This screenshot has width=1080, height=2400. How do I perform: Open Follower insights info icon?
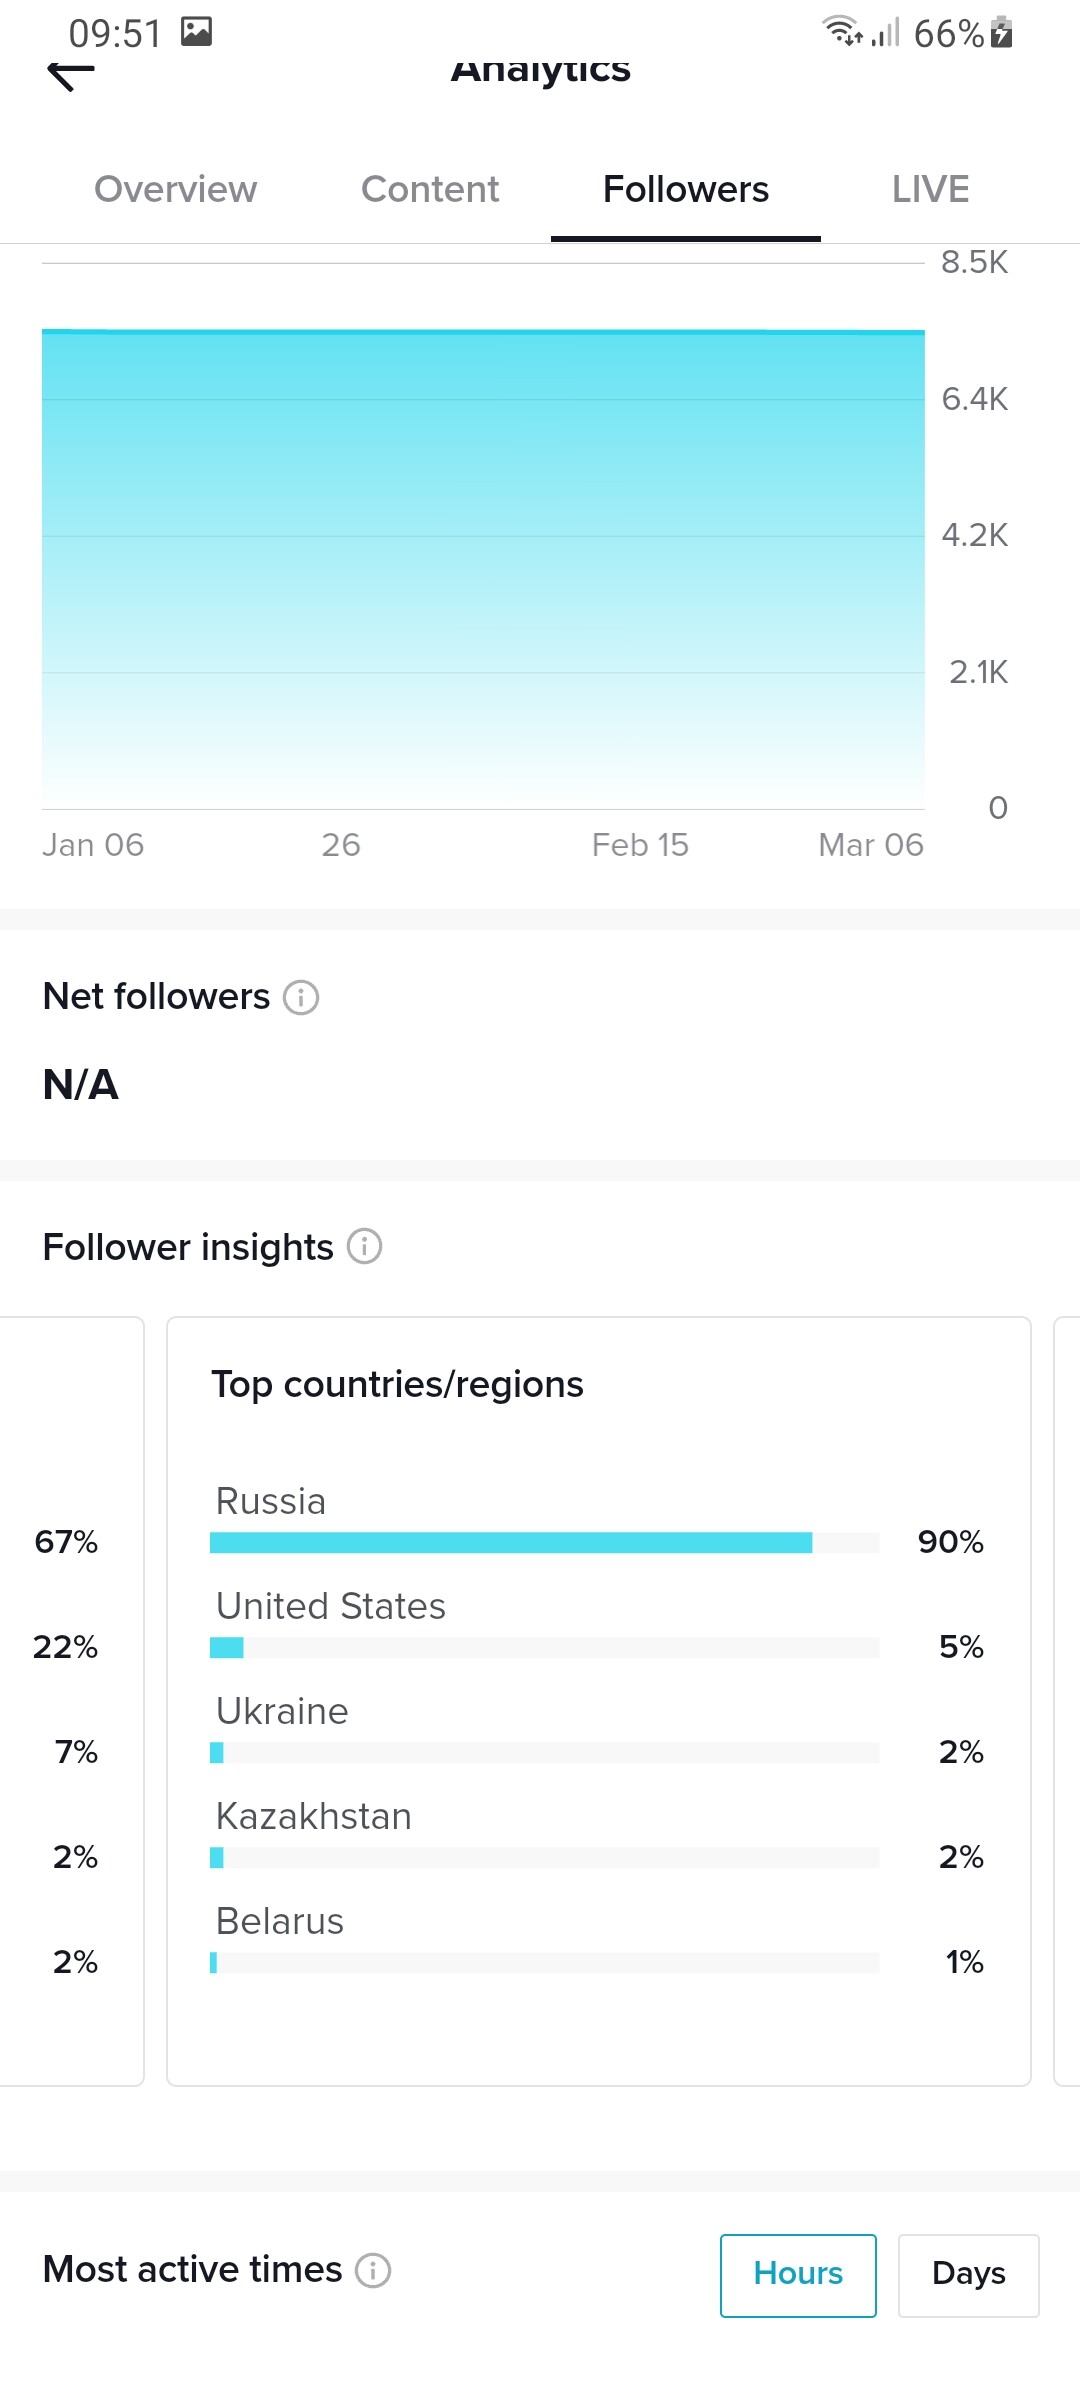pos(364,1247)
